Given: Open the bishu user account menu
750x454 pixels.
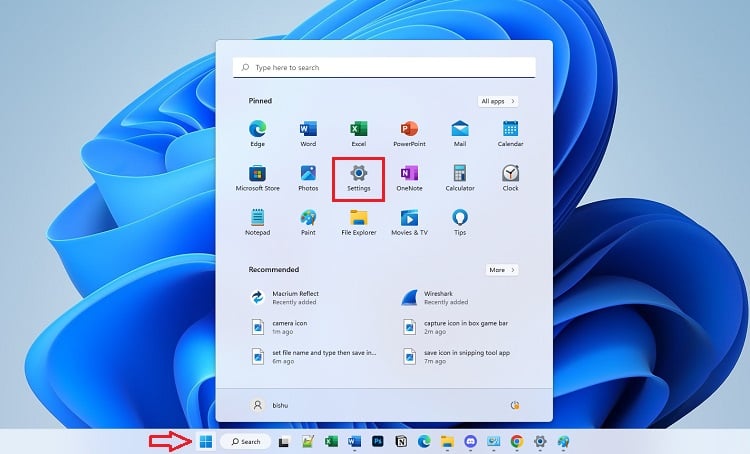Looking at the screenshot, I should [274, 405].
